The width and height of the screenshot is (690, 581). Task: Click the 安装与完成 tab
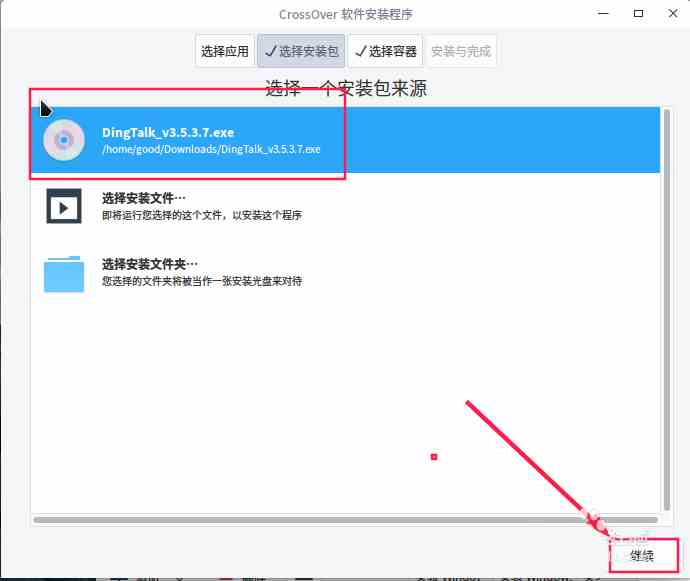click(x=461, y=51)
